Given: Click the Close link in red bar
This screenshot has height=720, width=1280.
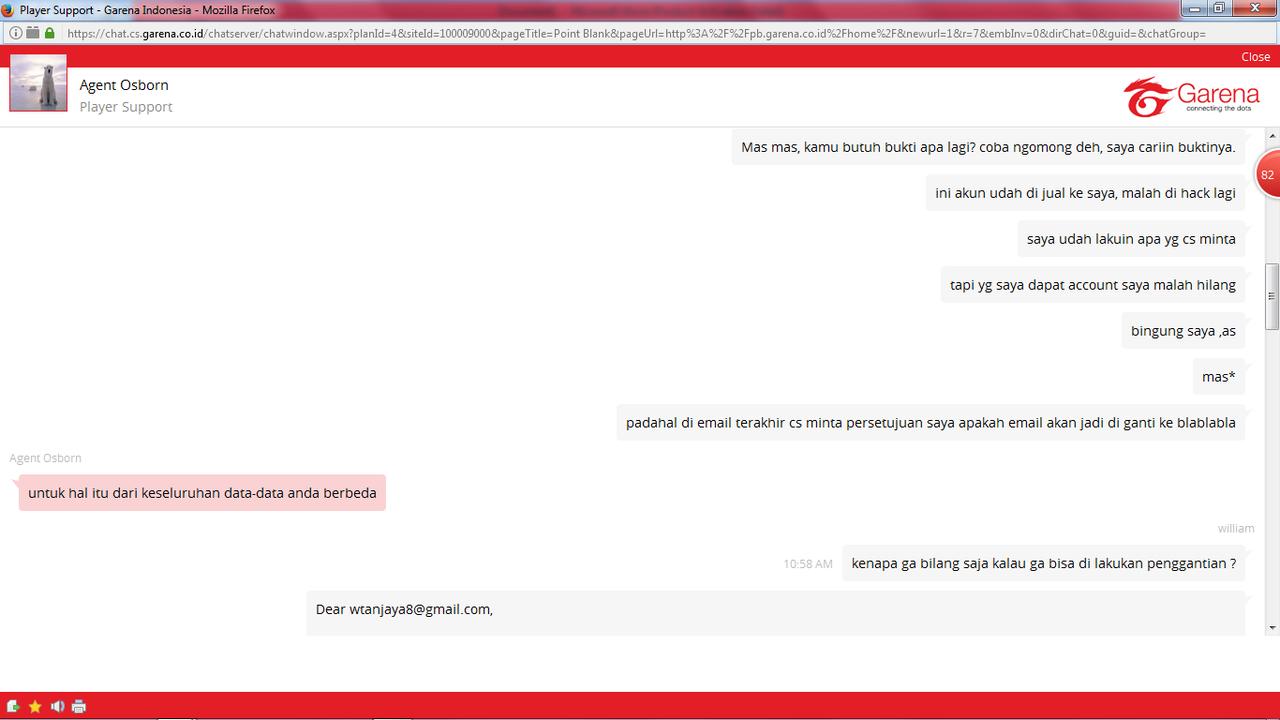Looking at the screenshot, I should point(1255,57).
